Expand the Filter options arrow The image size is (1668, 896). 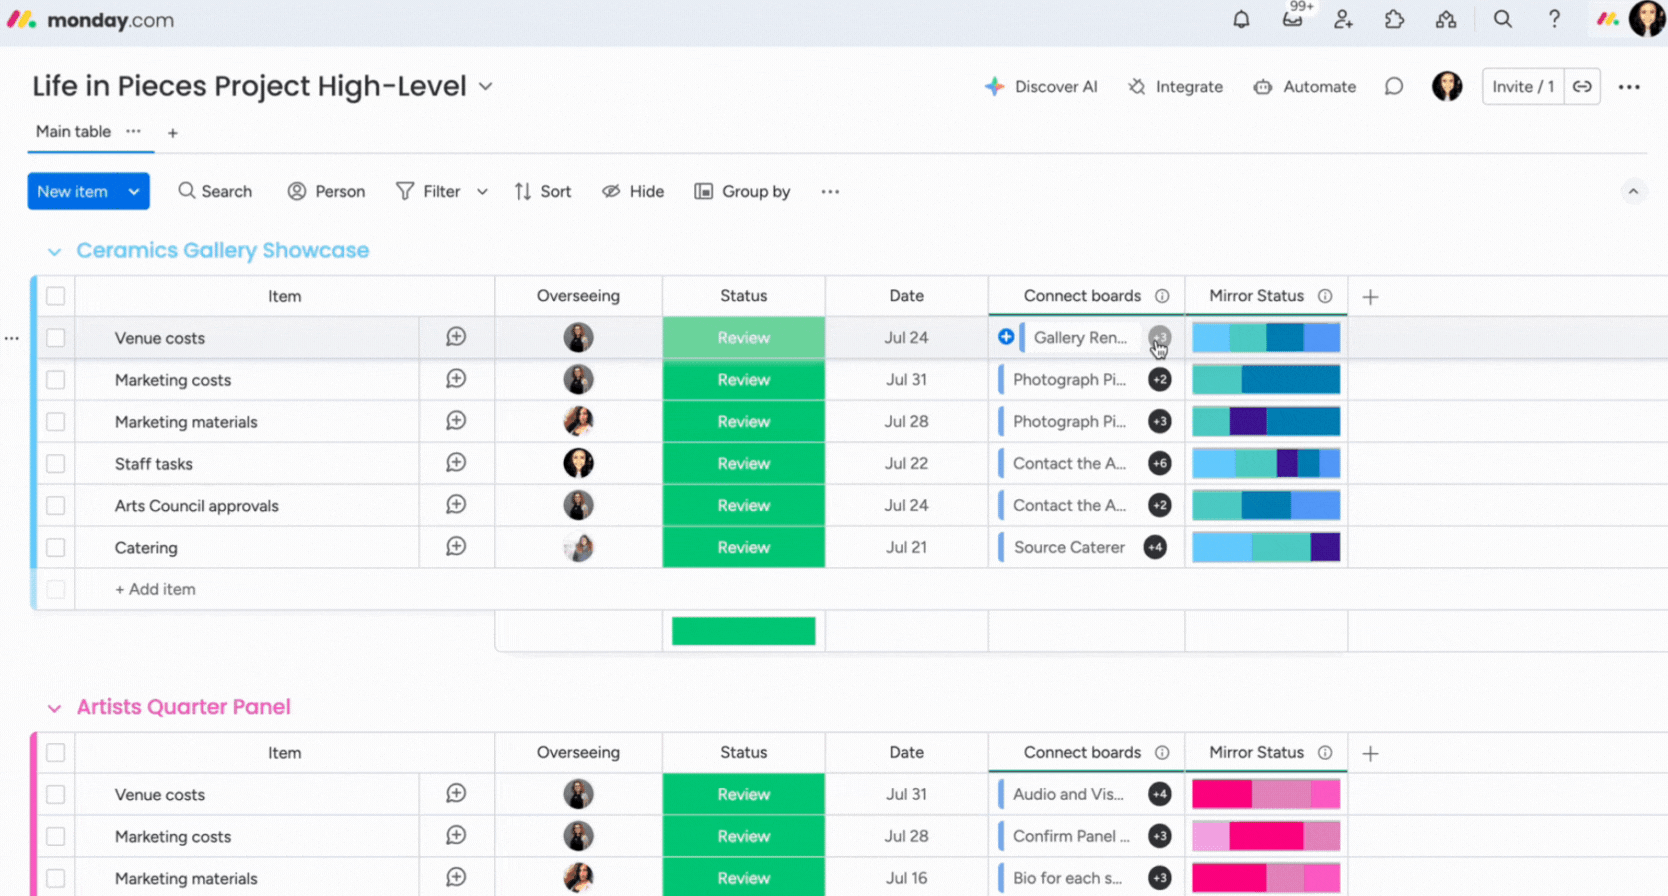tap(482, 192)
